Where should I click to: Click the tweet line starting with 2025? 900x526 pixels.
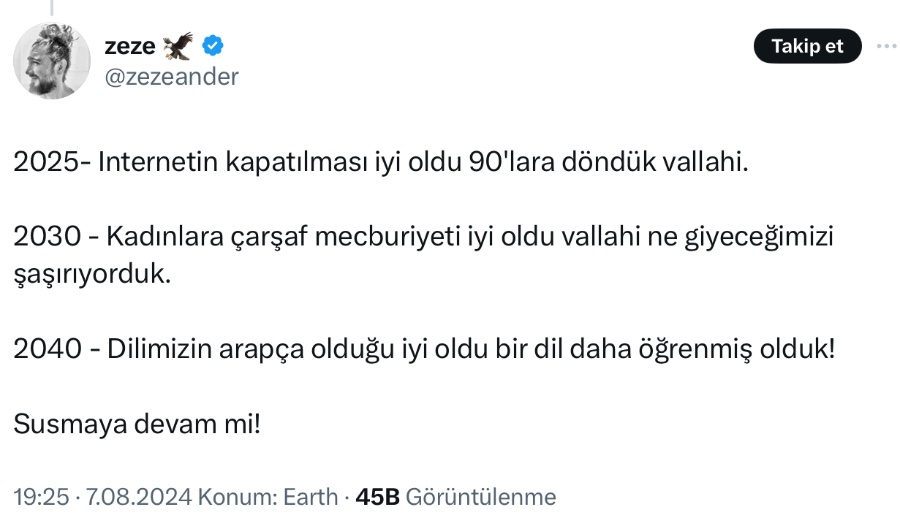(x=380, y=163)
